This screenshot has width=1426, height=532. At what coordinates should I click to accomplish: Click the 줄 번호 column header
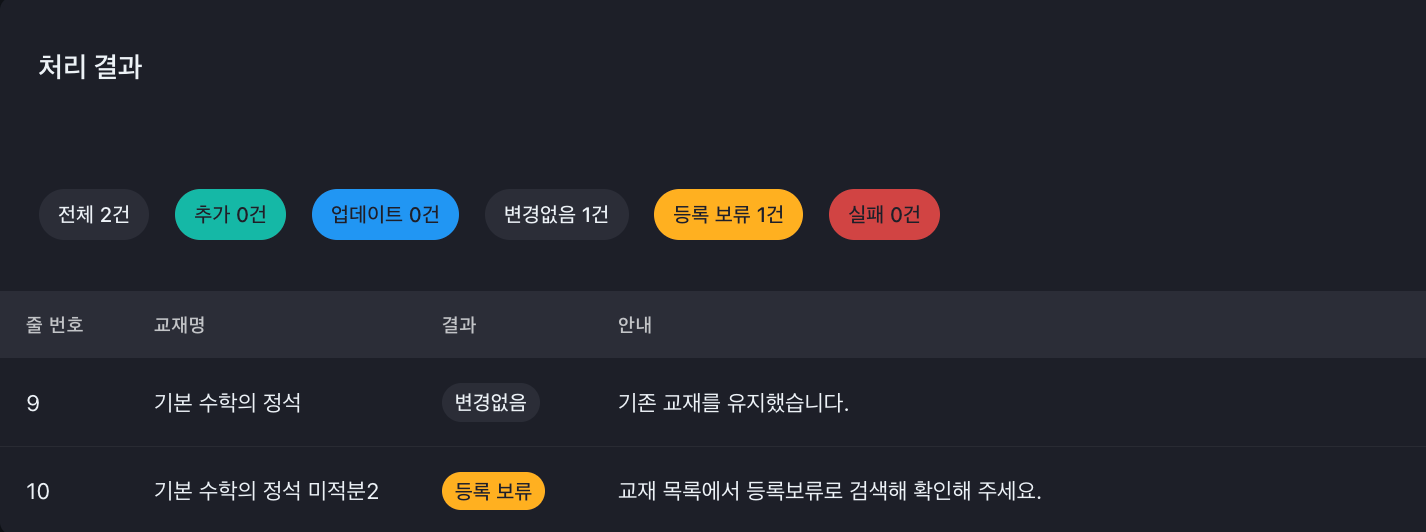[55, 325]
